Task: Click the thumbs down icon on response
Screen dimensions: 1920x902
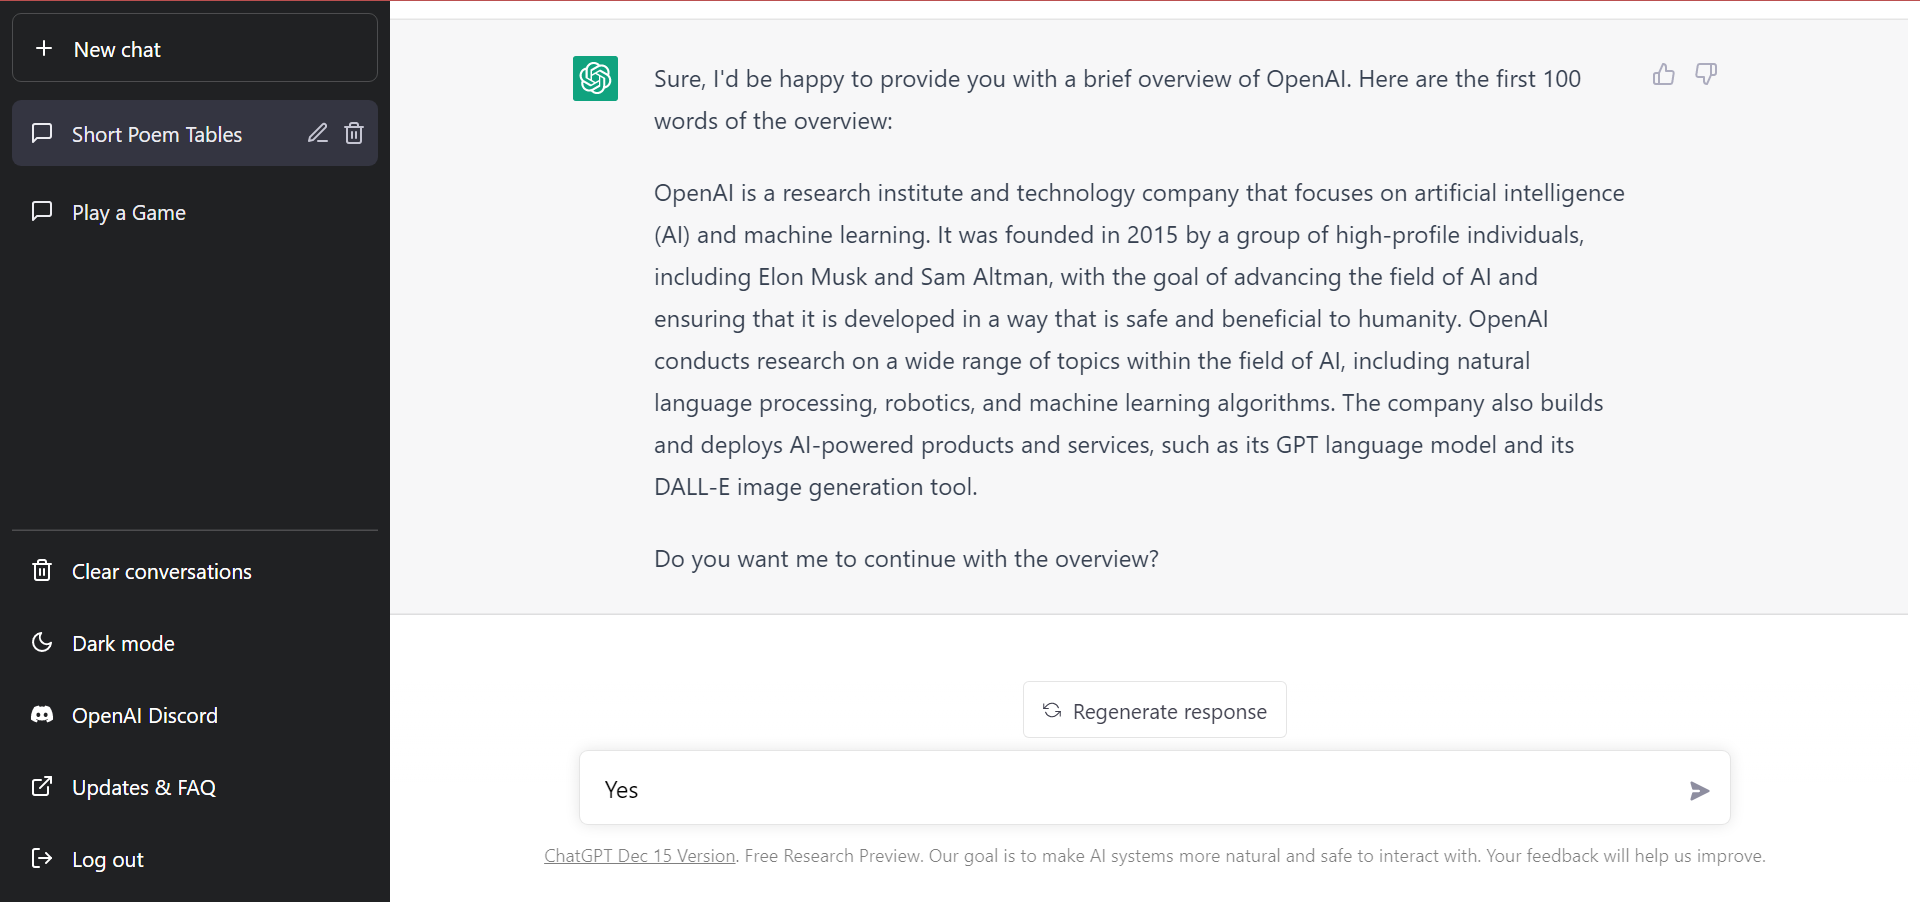Action: click(1706, 75)
